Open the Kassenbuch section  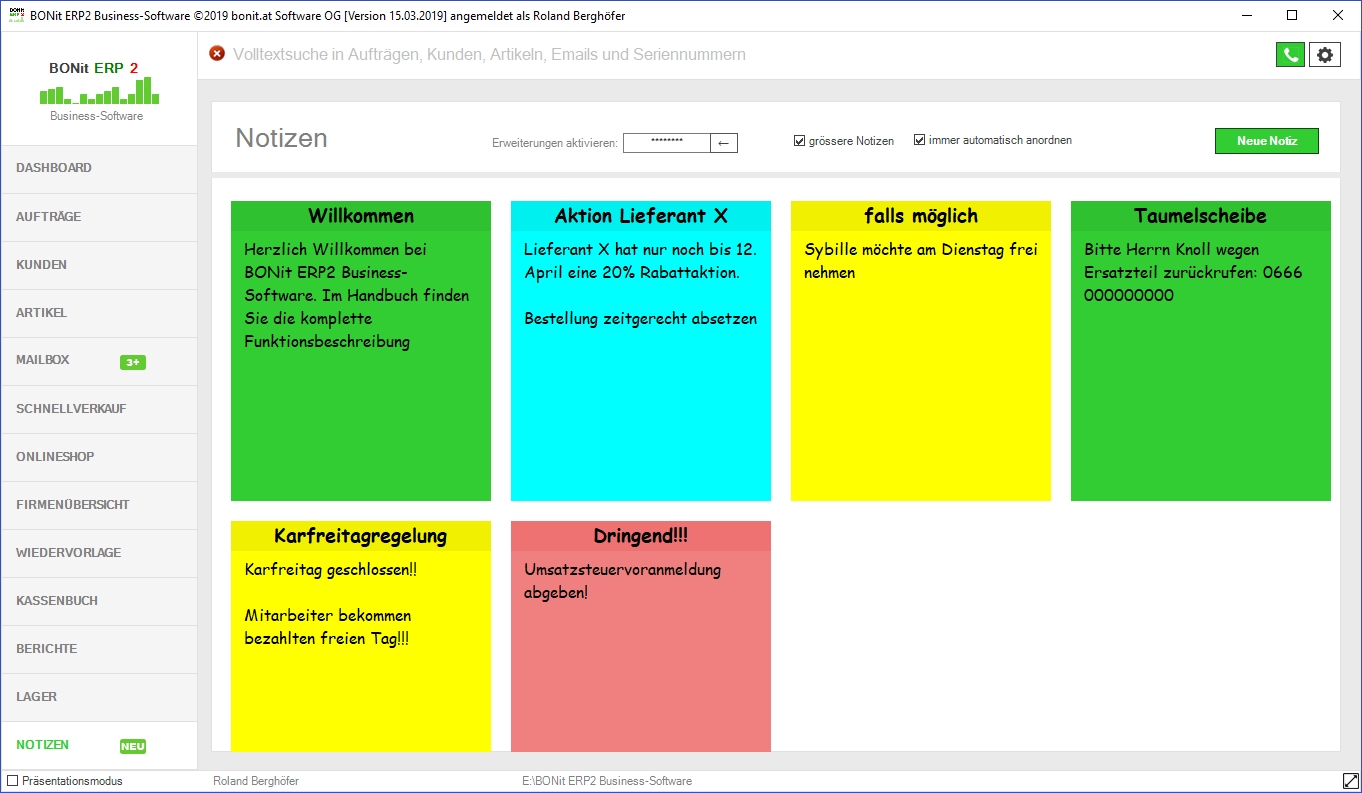[x=99, y=601]
